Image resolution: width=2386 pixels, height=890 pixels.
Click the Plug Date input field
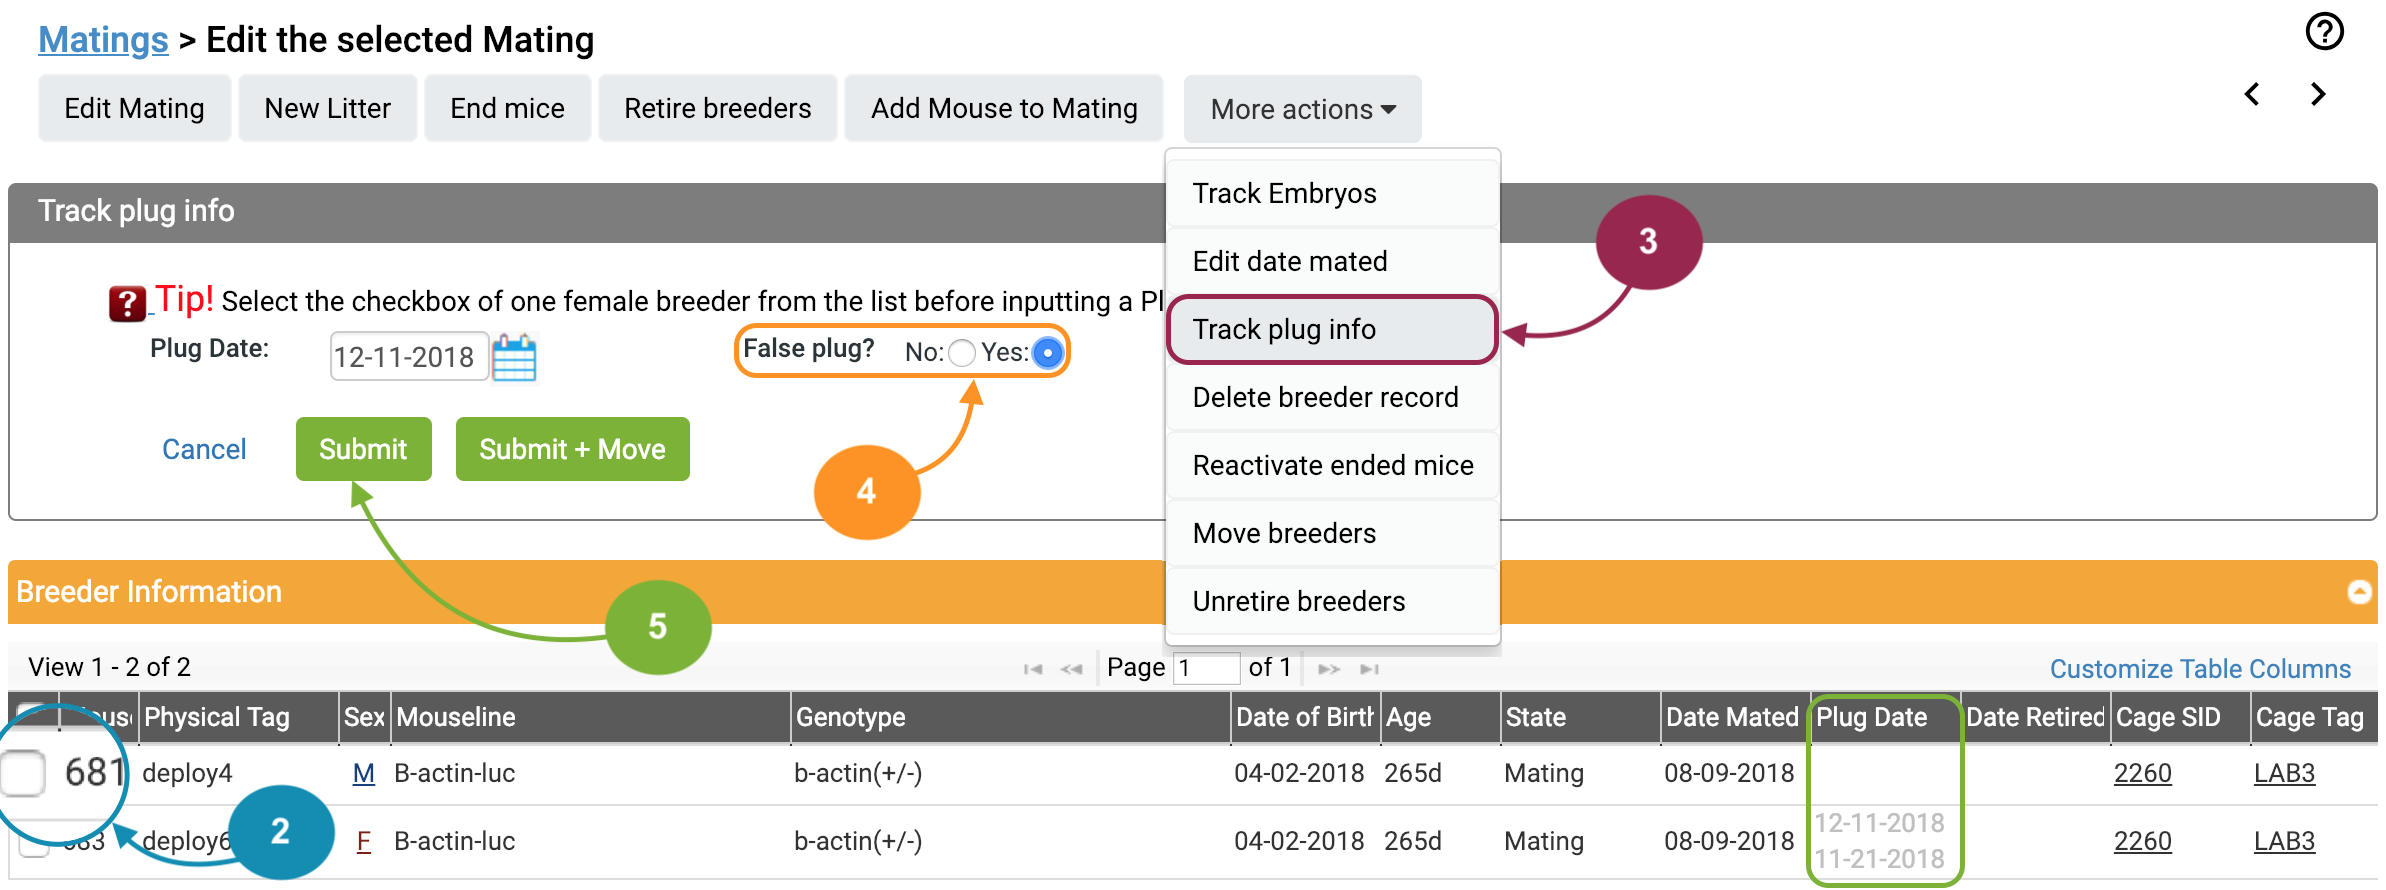[409, 357]
